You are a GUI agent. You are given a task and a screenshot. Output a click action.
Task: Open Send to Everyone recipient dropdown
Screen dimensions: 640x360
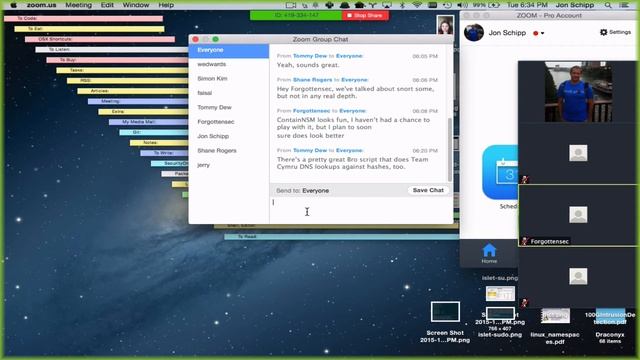pos(316,191)
